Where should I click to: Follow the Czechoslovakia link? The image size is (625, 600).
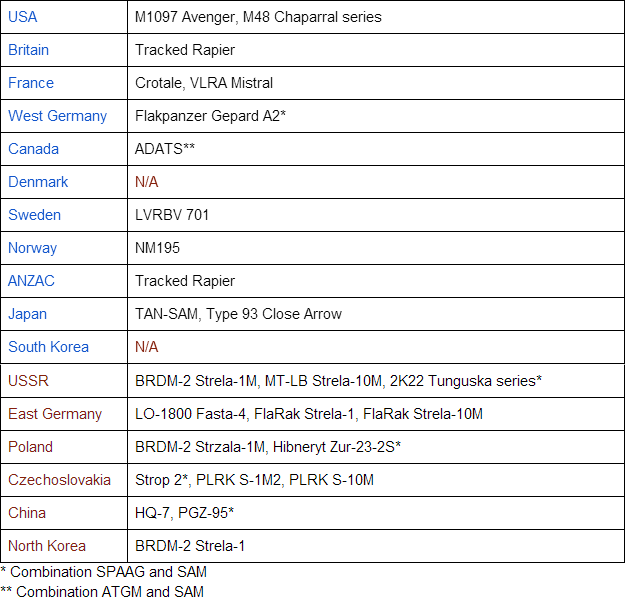click(59, 480)
